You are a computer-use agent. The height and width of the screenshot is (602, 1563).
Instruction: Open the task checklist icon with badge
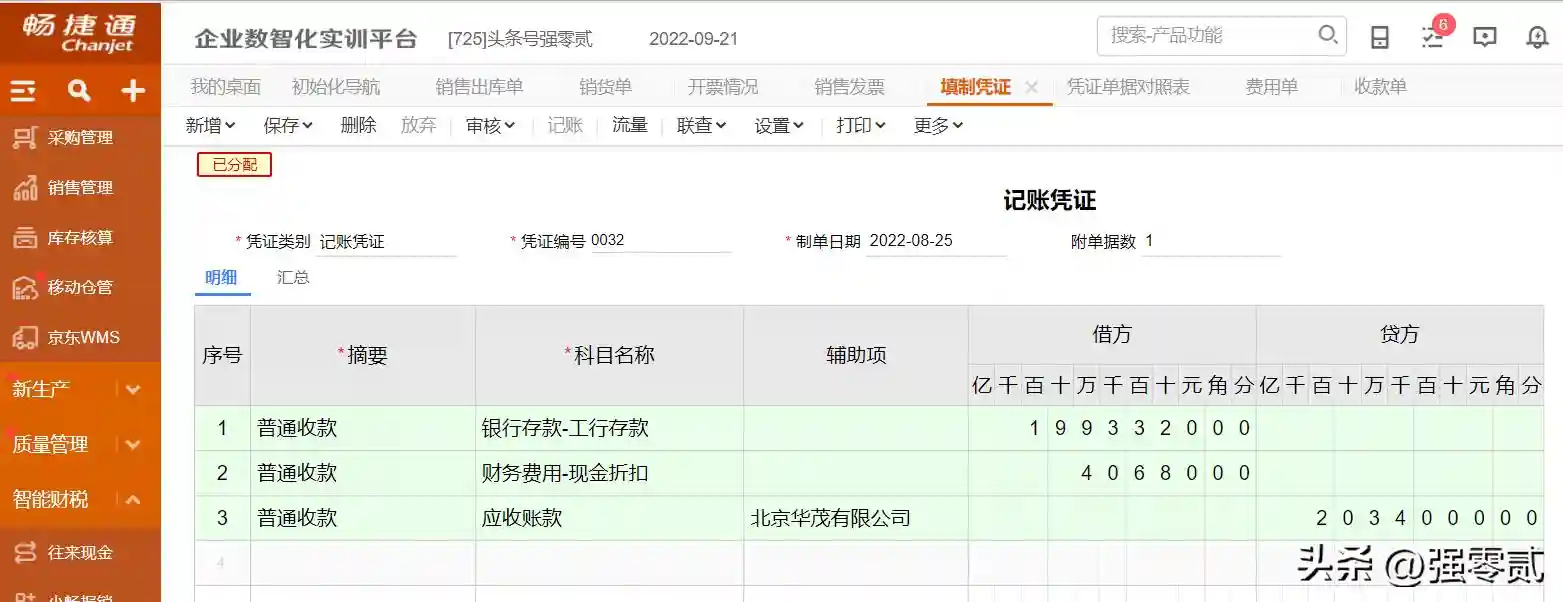pyautogui.click(x=1432, y=37)
